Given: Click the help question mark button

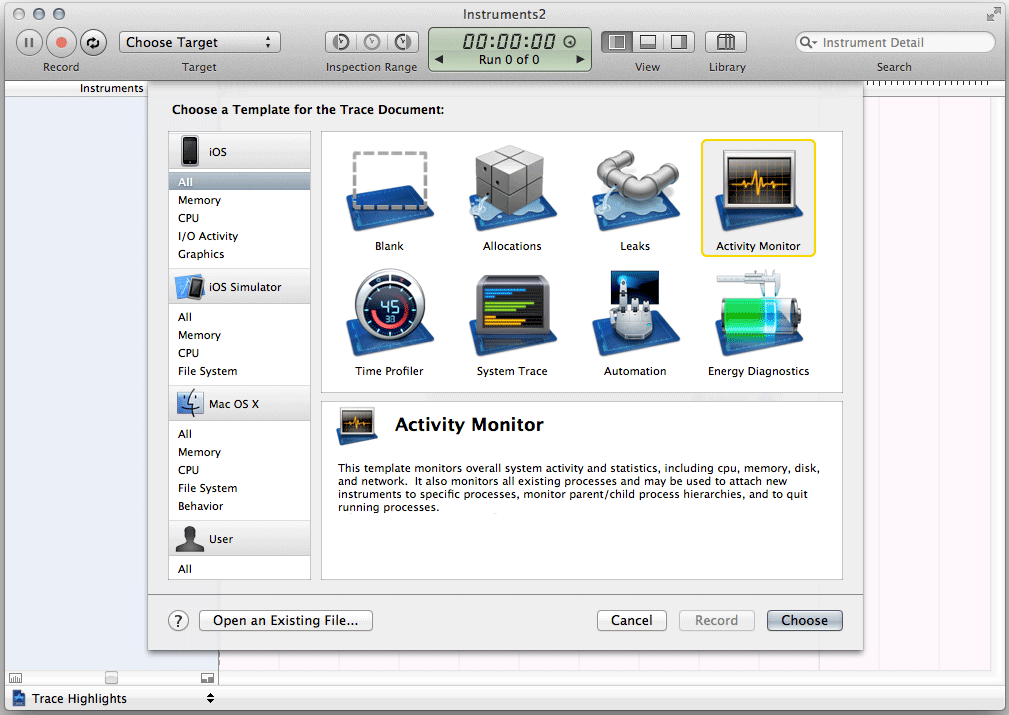Looking at the screenshot, I should [x=179, y=621].
